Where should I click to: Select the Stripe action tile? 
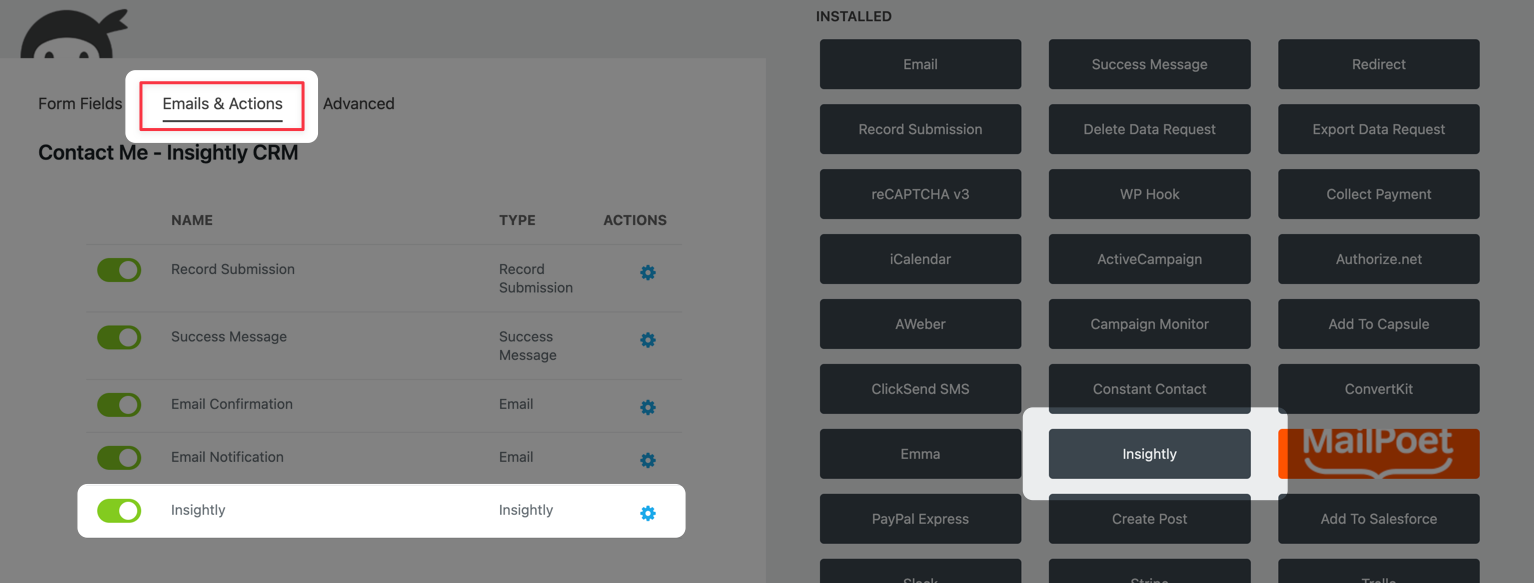(x=1149, y=578)
